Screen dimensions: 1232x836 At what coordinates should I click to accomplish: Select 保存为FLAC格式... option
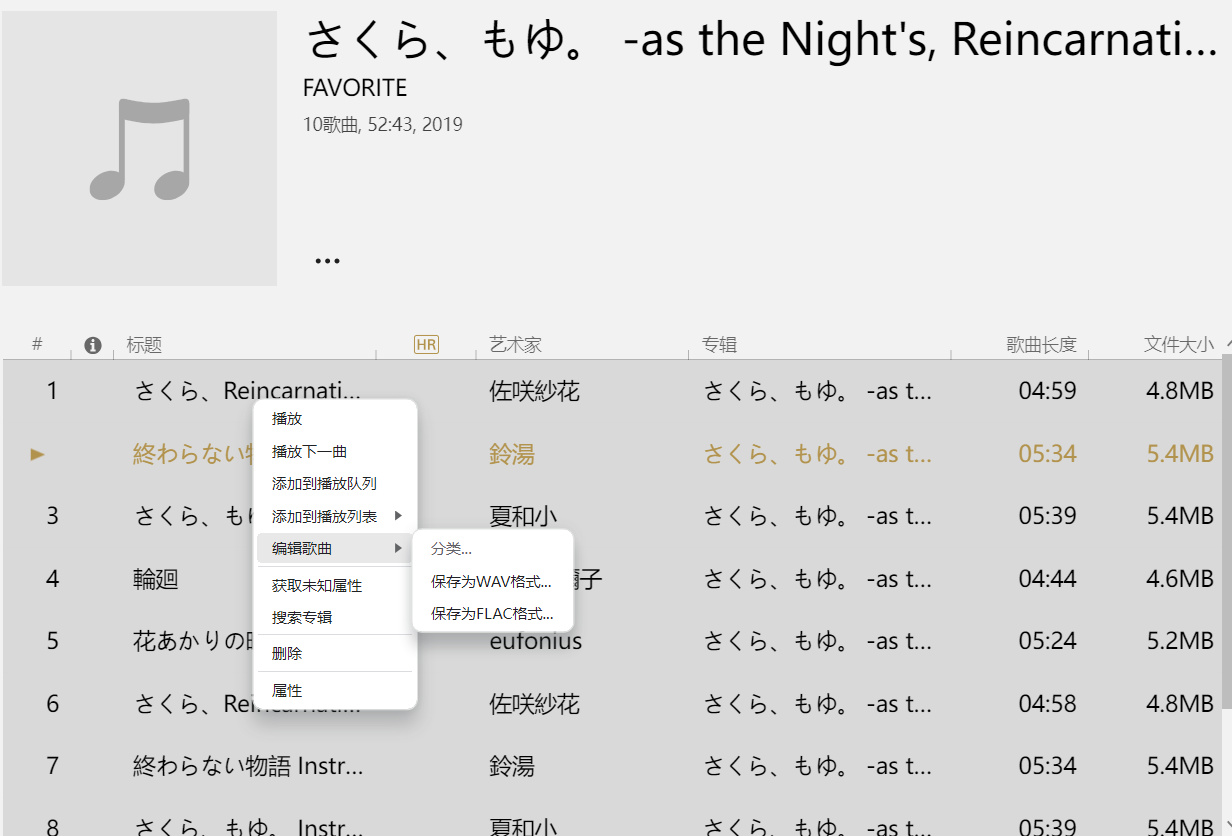click(x=492, y=614)
